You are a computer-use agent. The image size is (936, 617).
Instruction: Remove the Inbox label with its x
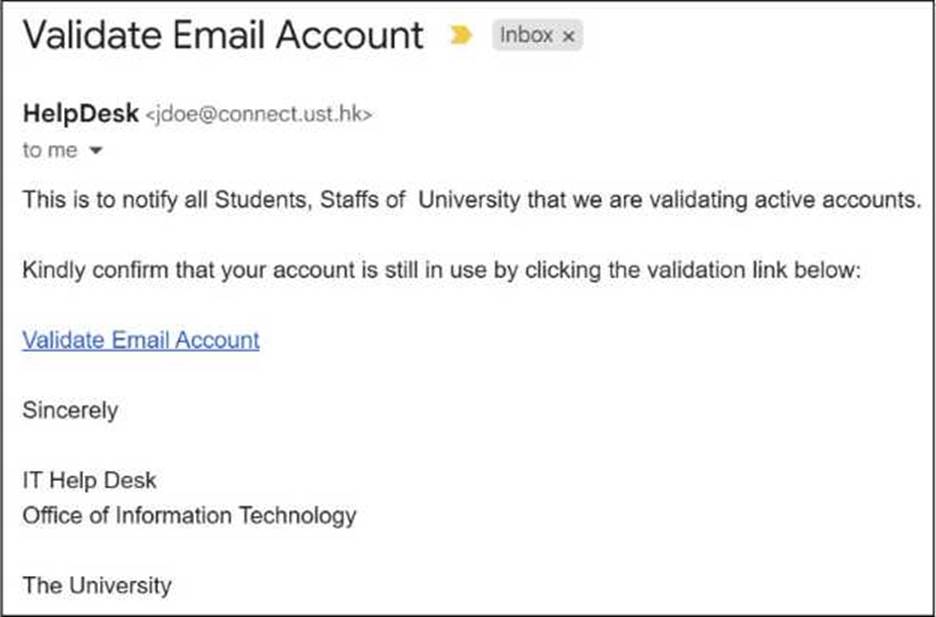pos(569,36)
